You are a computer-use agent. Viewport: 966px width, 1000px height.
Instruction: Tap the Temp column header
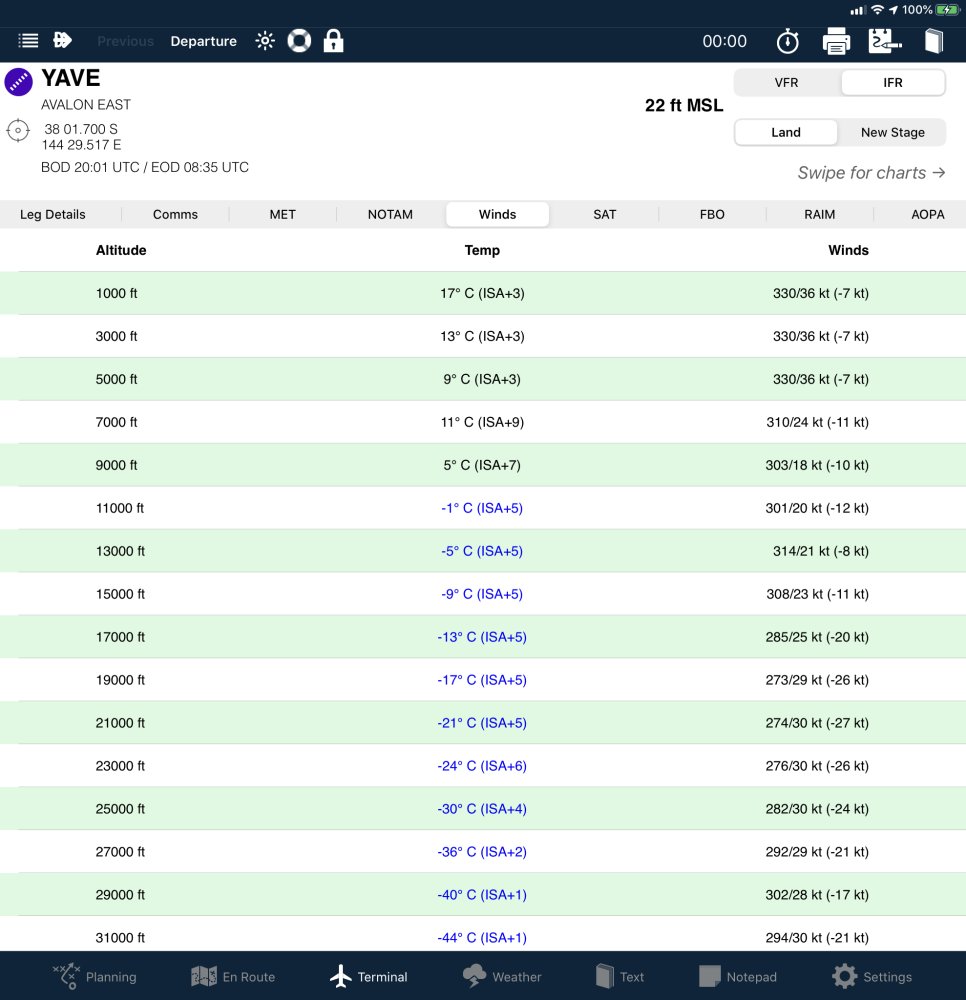[482, 250]
